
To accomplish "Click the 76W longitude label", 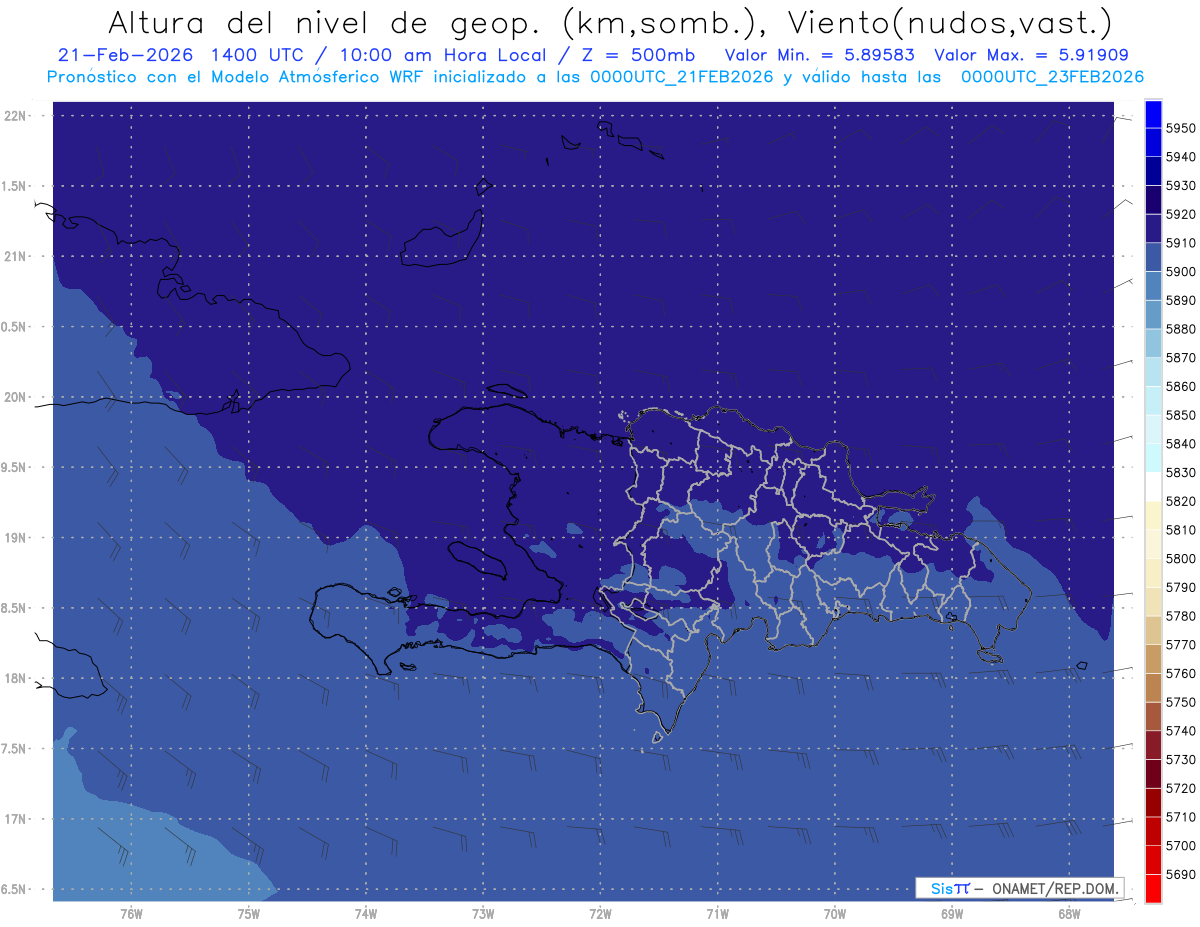I will (131, 914).
